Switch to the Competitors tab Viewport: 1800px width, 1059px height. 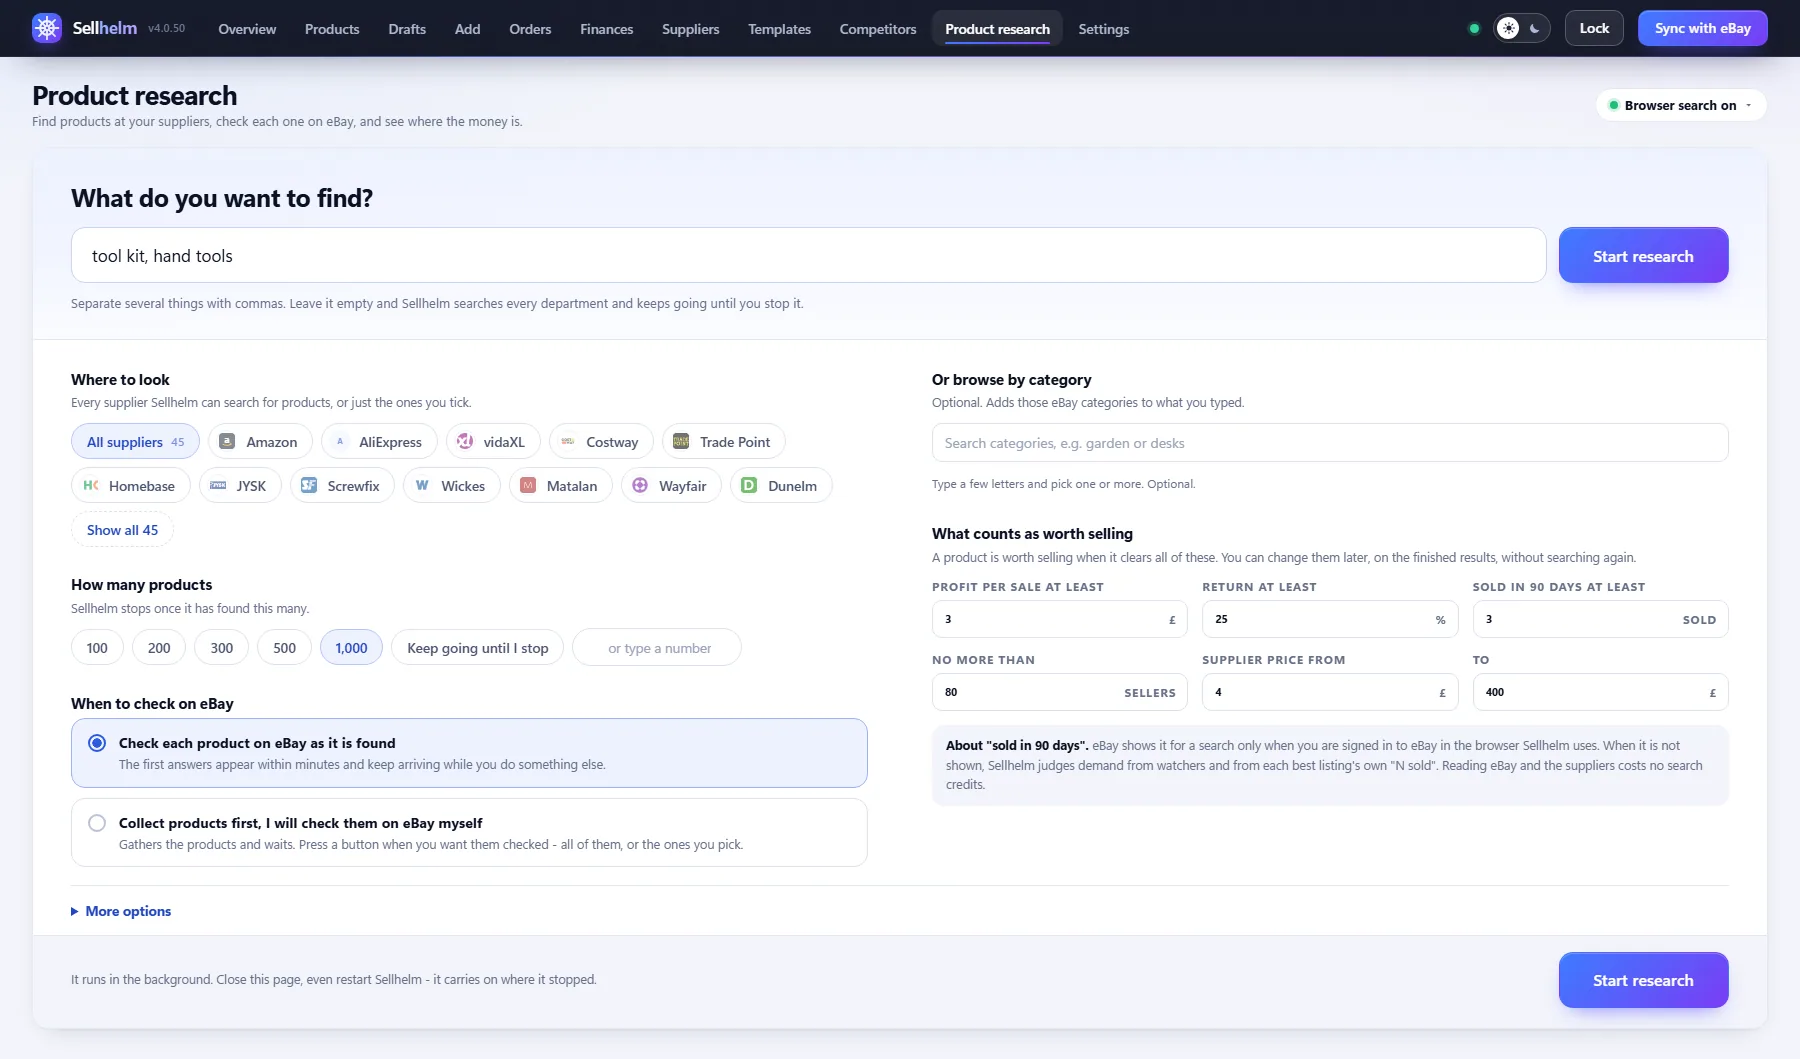click(x=878, y=29)
